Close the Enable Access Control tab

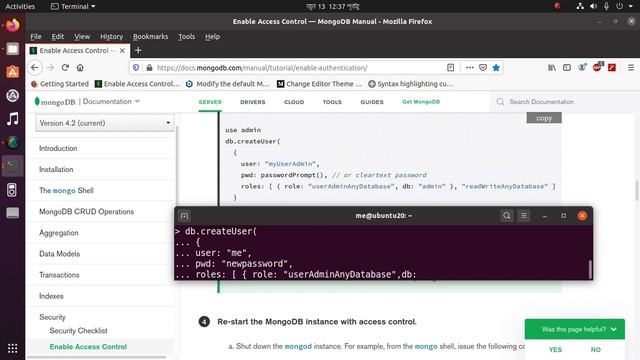tap(122, 51)
